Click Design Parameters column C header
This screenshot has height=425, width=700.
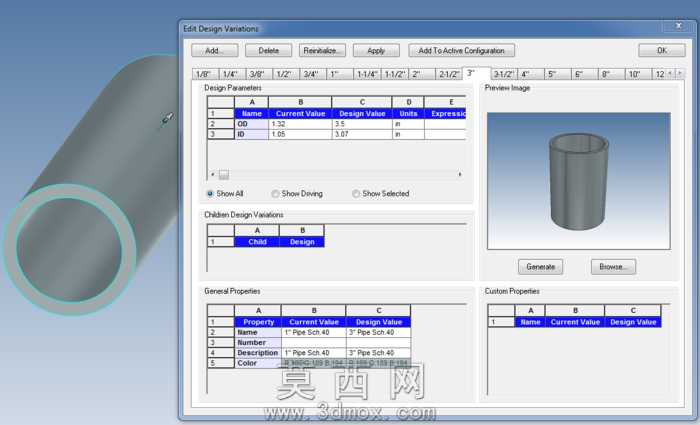click(362, 102)
